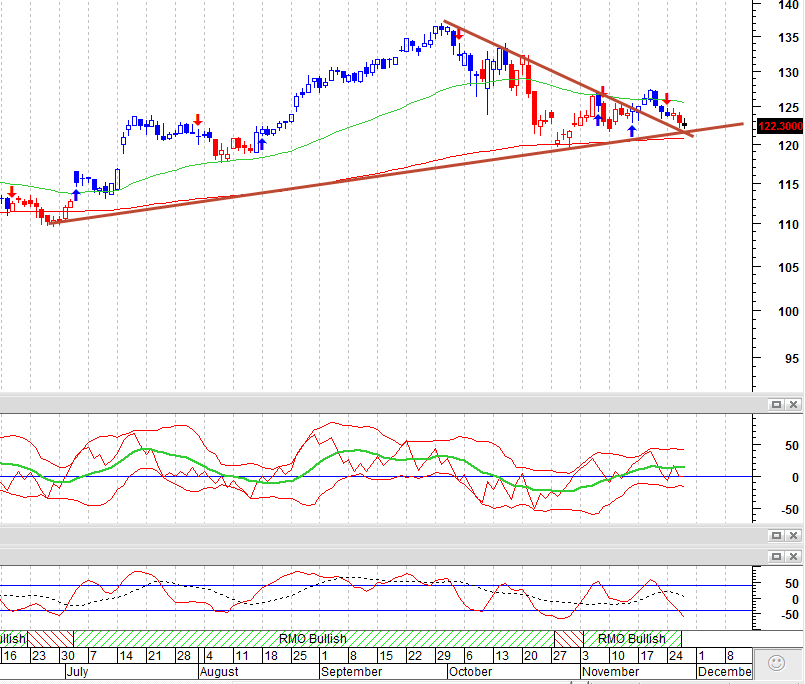Select the blue buy arrow in mid November
Viewport: 805px width, 684px height.
pyautogui.click(x=632, y=131)
